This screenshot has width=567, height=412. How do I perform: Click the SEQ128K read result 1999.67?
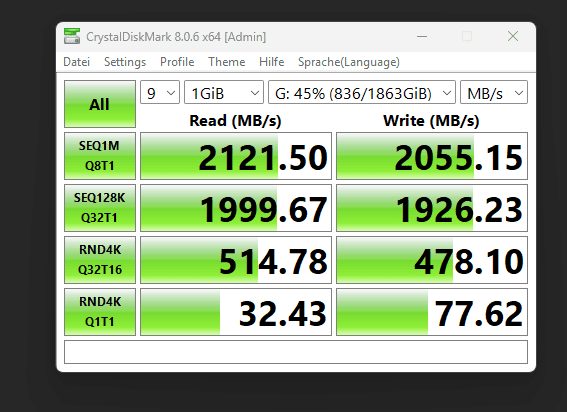click(x=236, y=208)
